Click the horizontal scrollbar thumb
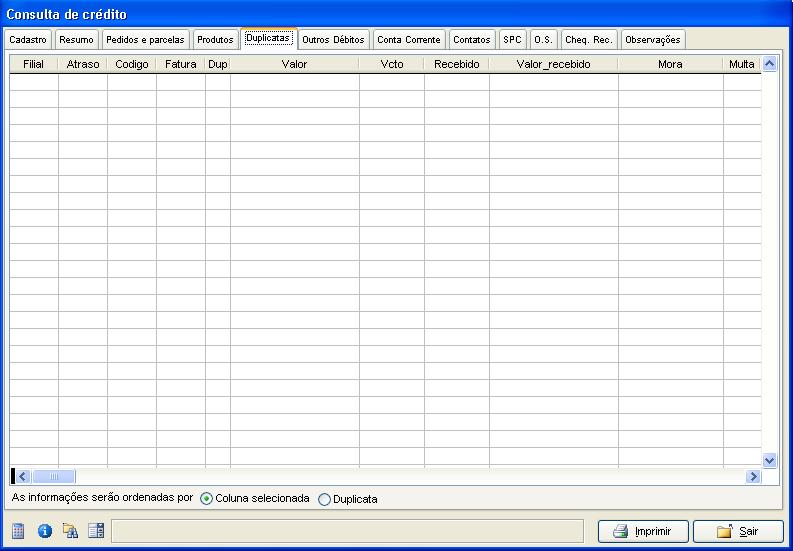 point(54,476)
